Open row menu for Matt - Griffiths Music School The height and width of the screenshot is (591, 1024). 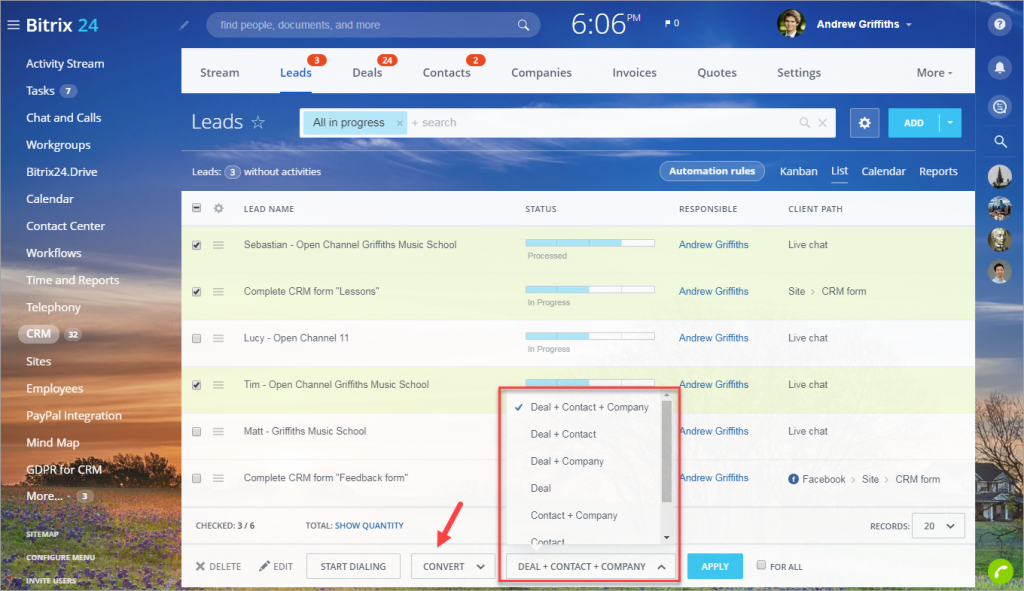pyautogui.click(x=218, y=432)
